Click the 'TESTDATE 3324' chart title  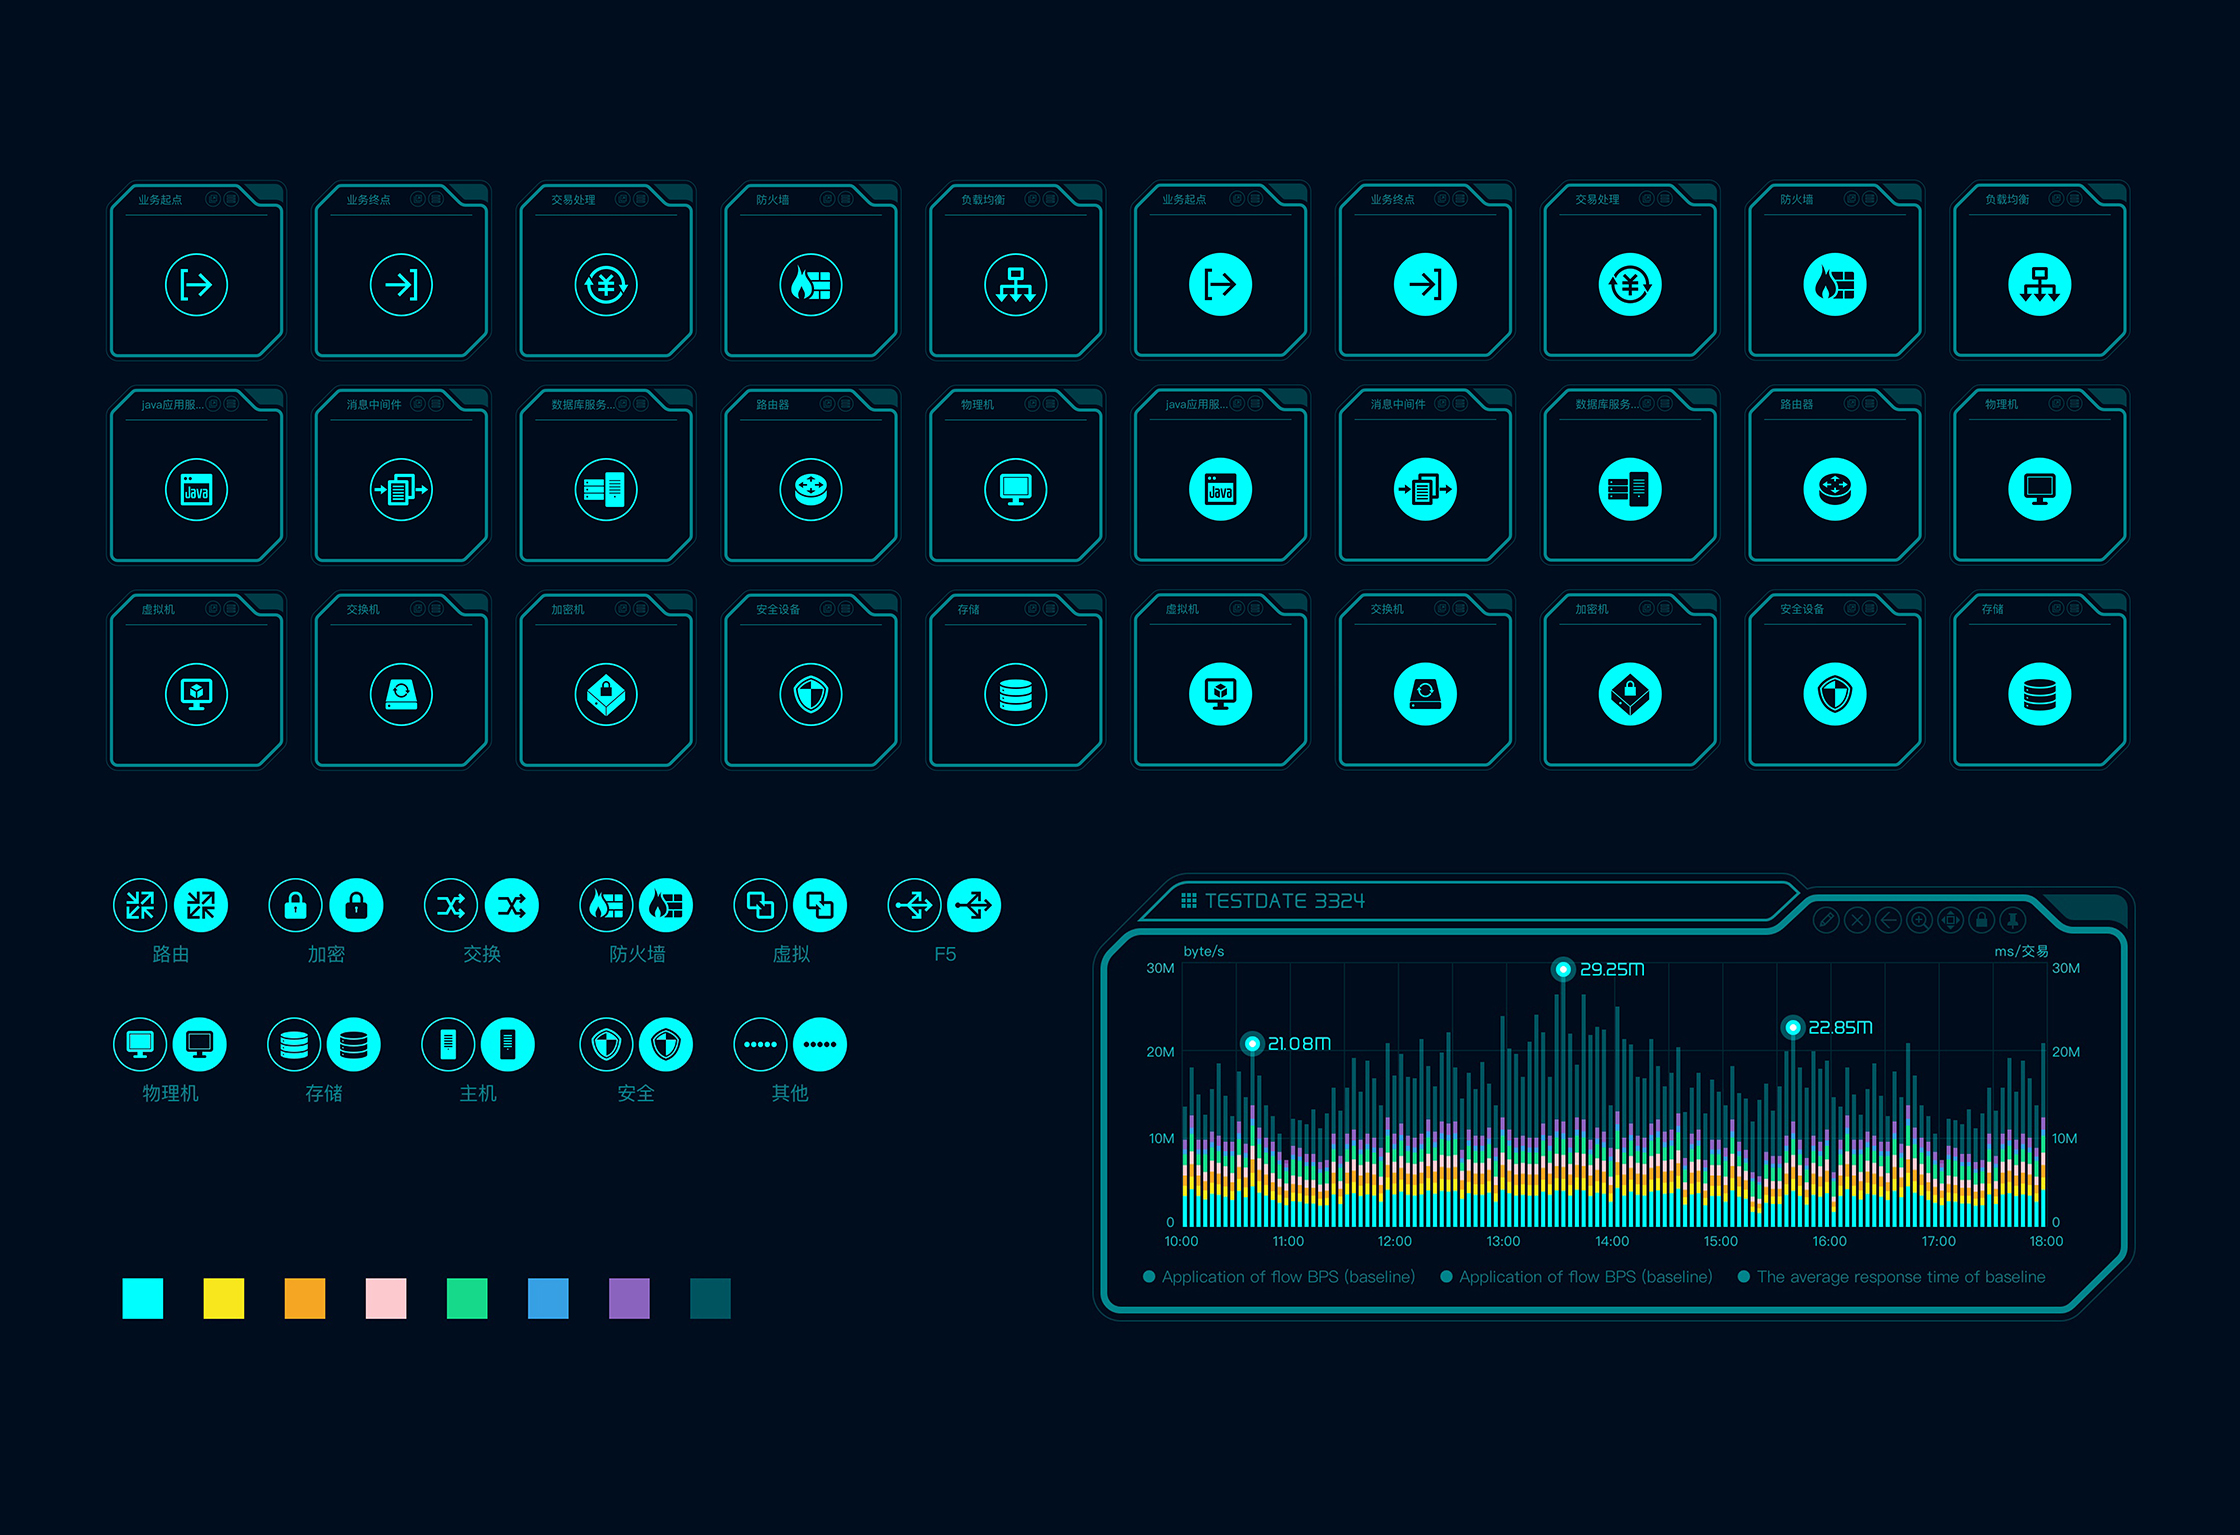[x=1284, y=901]
